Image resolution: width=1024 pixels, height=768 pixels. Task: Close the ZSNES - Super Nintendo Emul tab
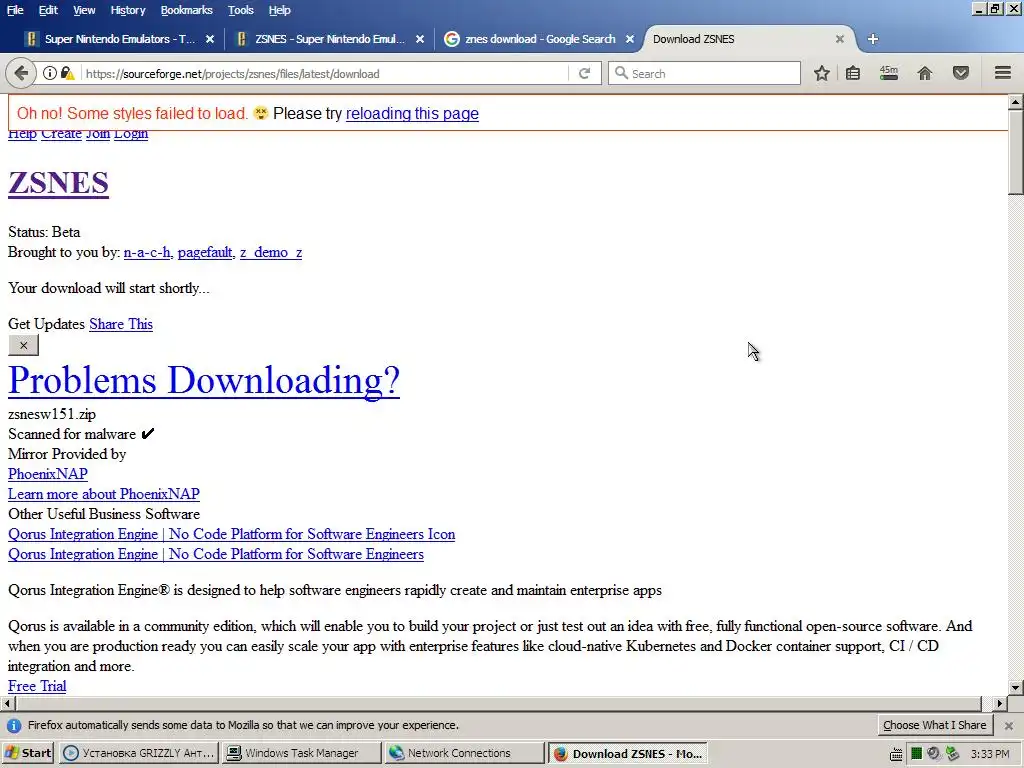click(x=420, y=39)
